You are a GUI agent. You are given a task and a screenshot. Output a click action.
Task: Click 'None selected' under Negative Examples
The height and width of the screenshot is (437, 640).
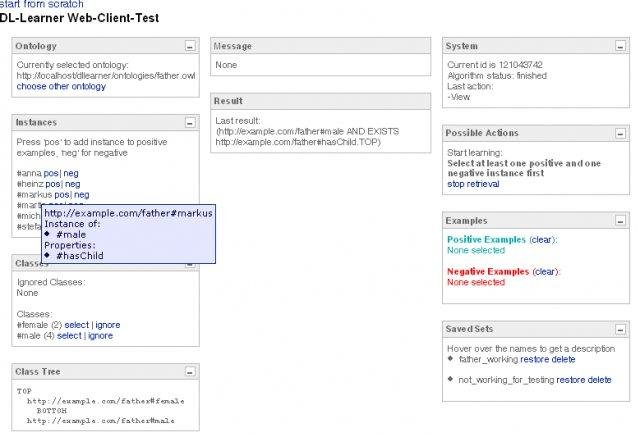pos(476,282)
